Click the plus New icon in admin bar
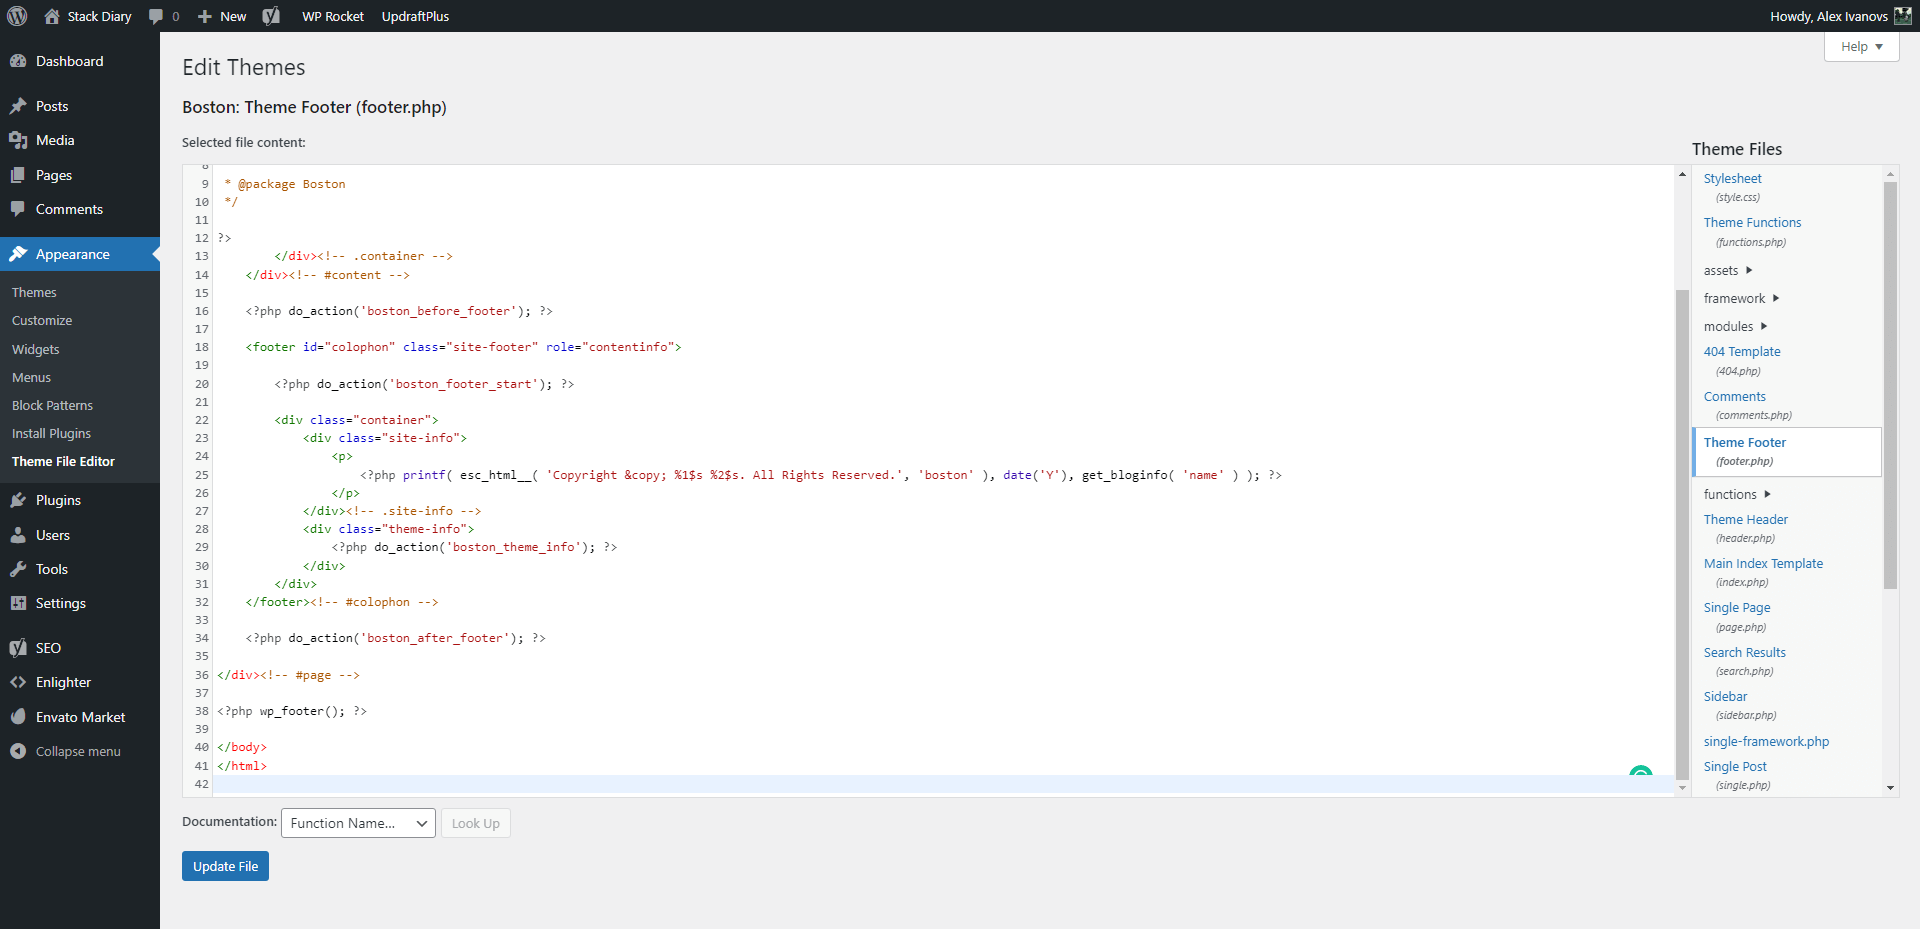Viewport: 1920px width, 929px height. pos(205,16)
